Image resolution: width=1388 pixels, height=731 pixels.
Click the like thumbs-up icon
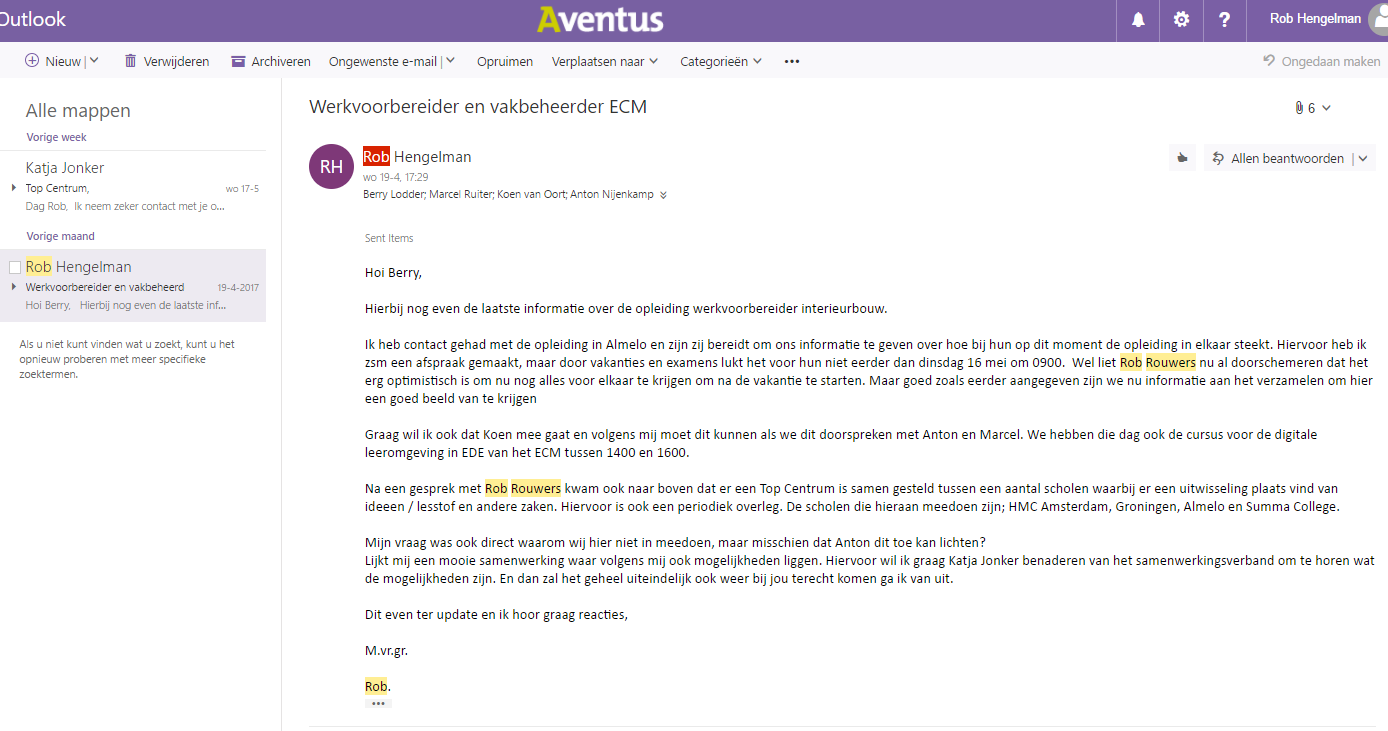click(x=1182, y=158)
